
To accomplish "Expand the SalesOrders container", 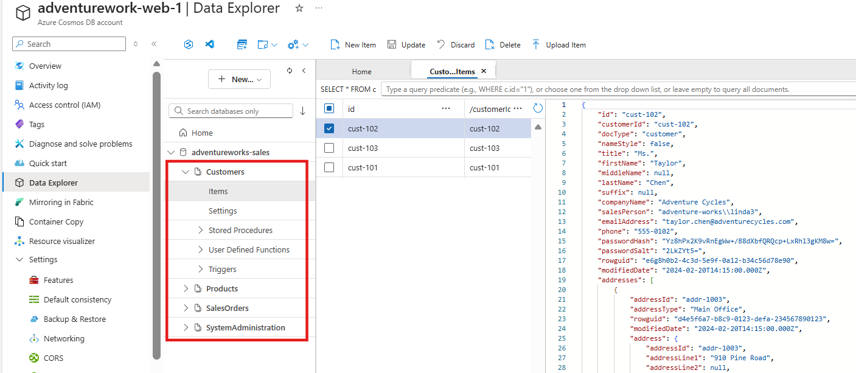I will [x=186, y=308].
